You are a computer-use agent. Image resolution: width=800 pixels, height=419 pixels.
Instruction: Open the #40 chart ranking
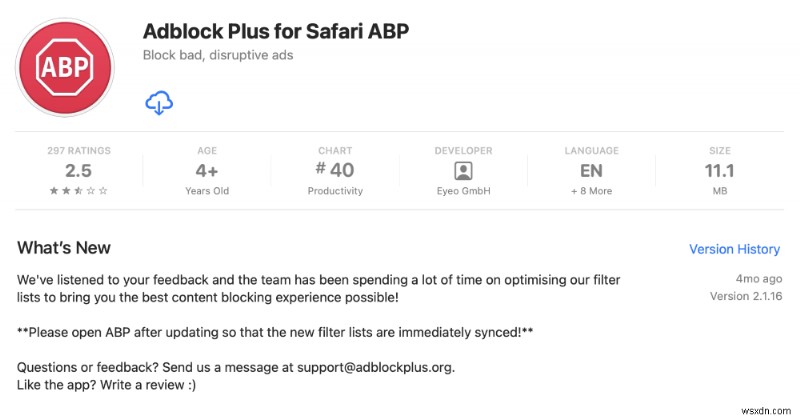point(335,170)
